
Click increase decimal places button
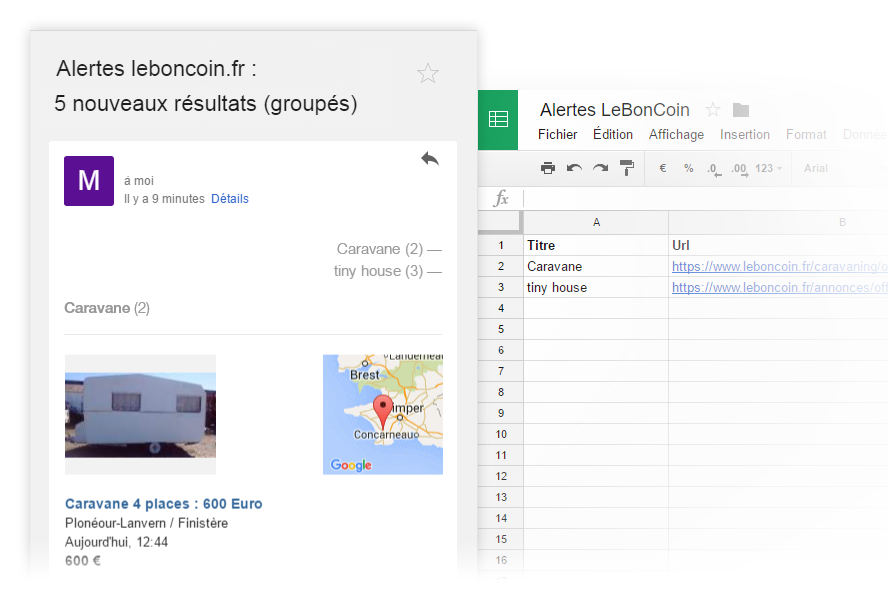[740, 169]
